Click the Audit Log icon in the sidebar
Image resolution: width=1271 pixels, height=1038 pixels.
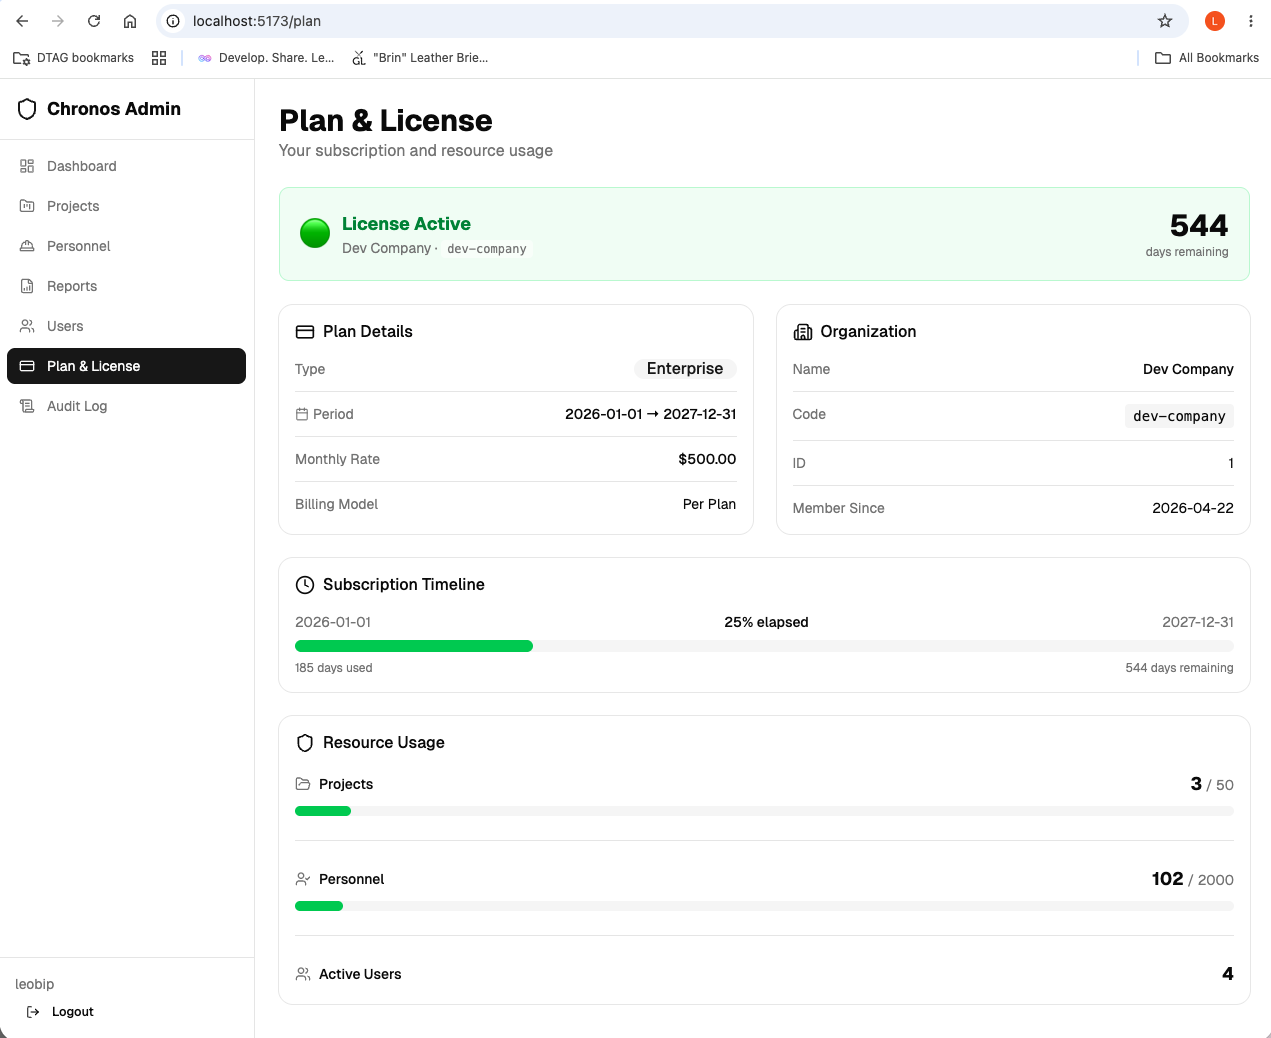27,406
